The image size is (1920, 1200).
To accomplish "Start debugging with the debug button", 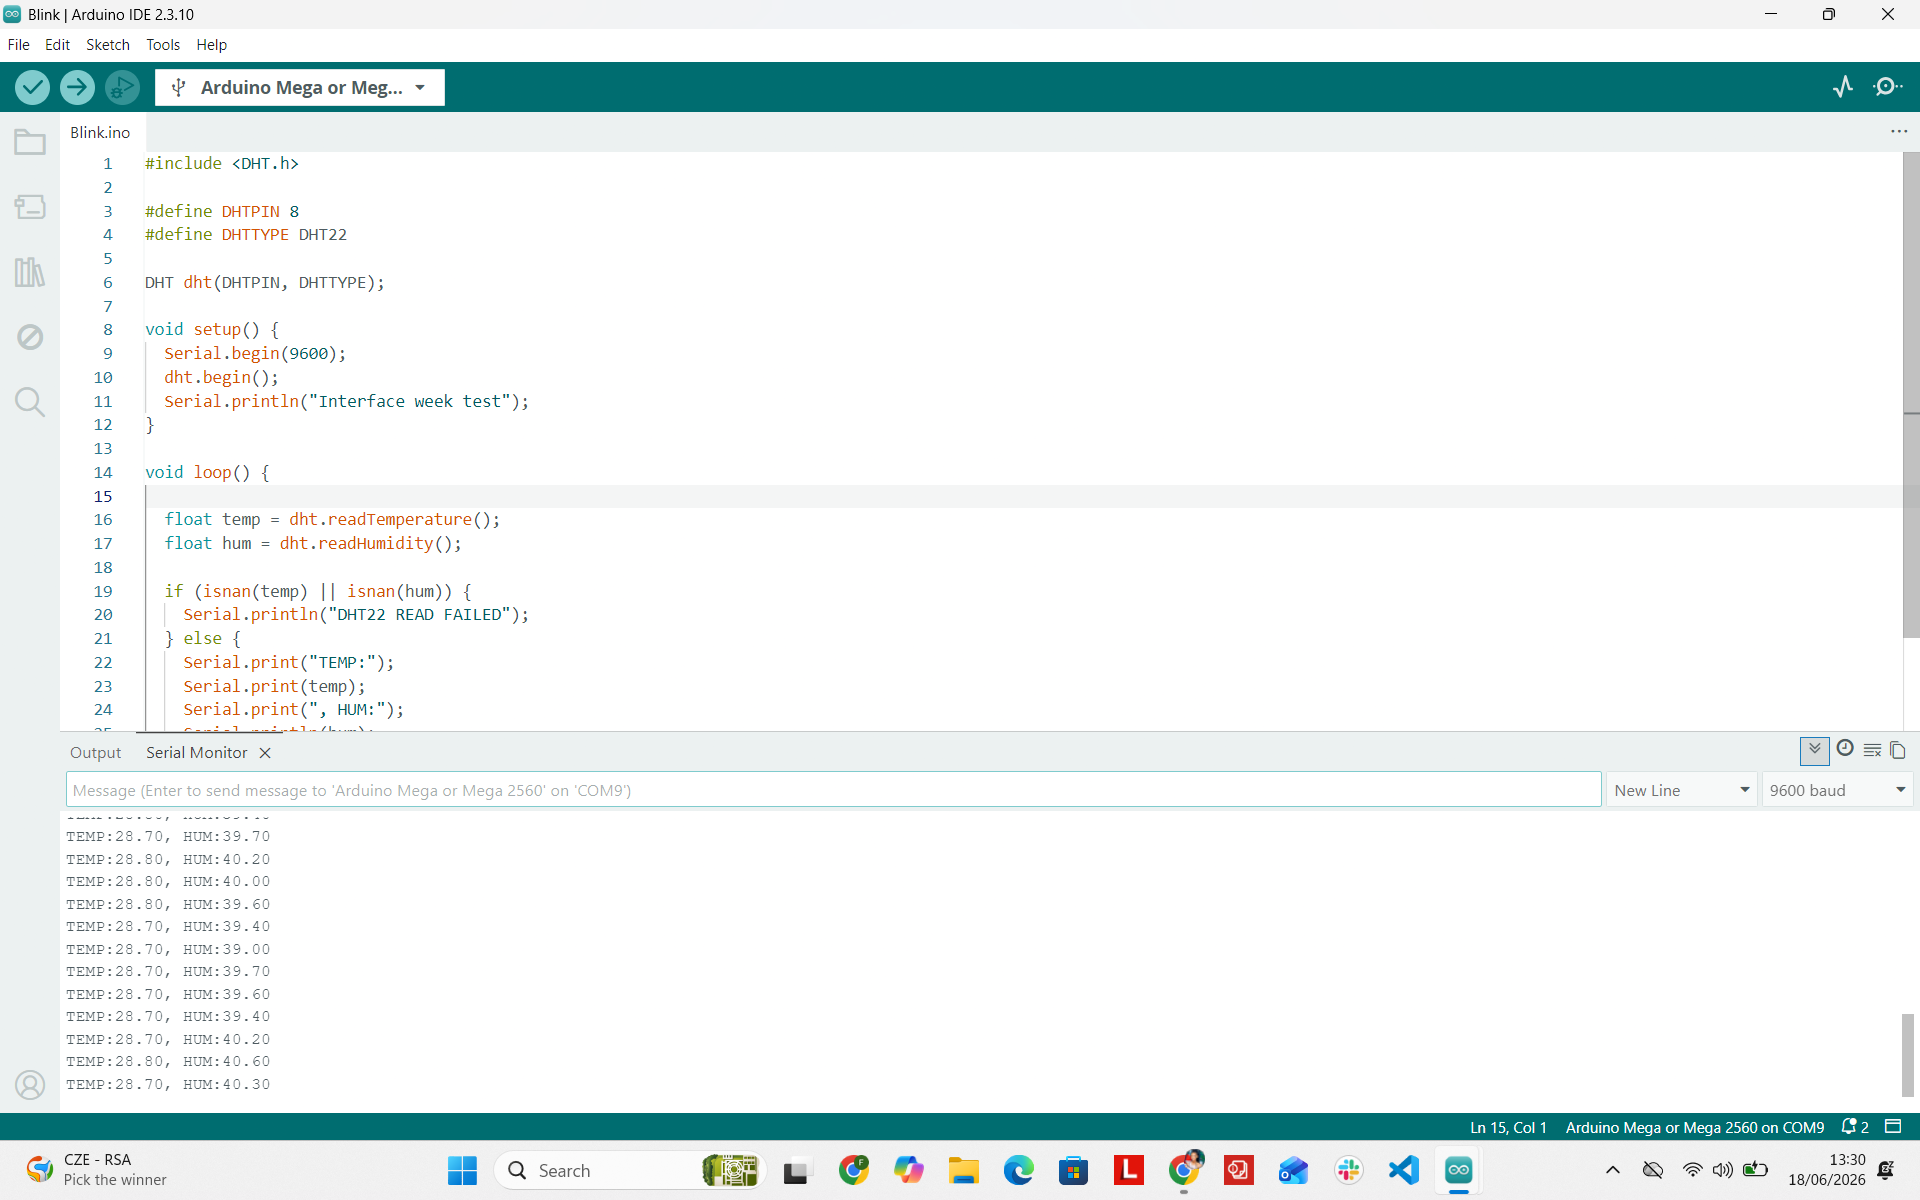I will click(122, 87).
